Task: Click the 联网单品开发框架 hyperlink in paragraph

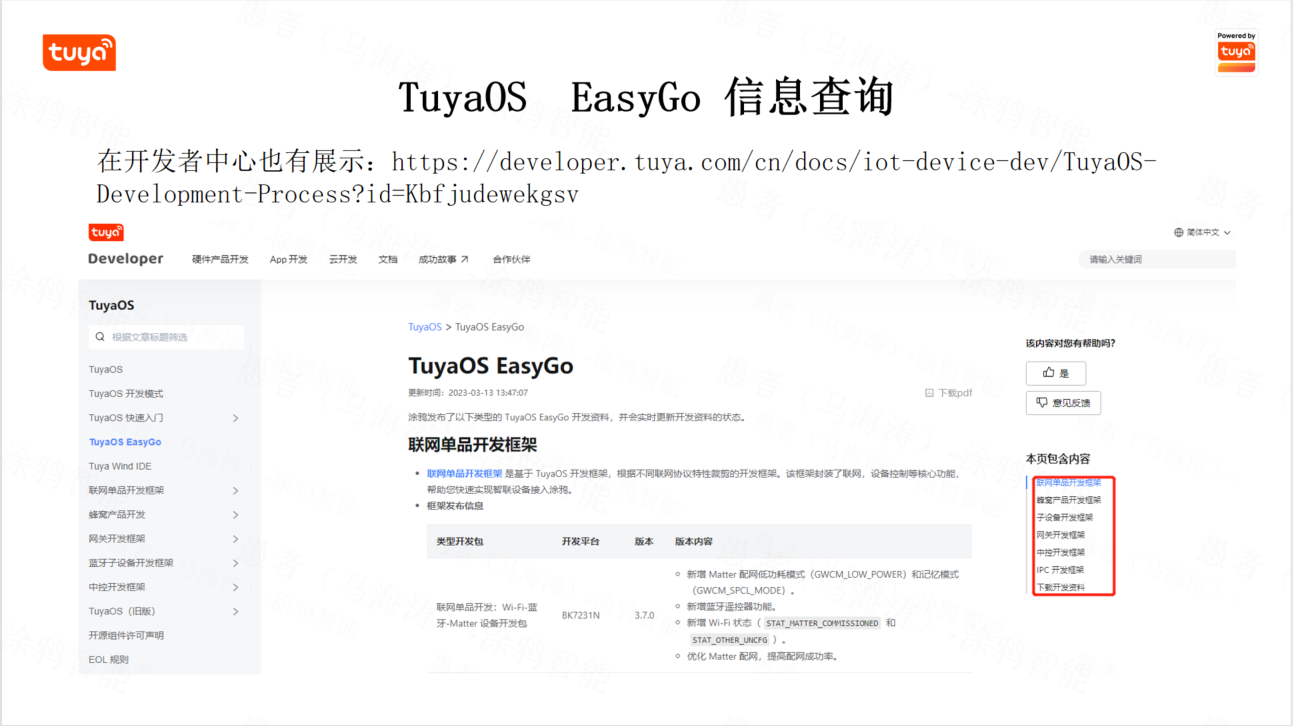Action: point(465,474)
